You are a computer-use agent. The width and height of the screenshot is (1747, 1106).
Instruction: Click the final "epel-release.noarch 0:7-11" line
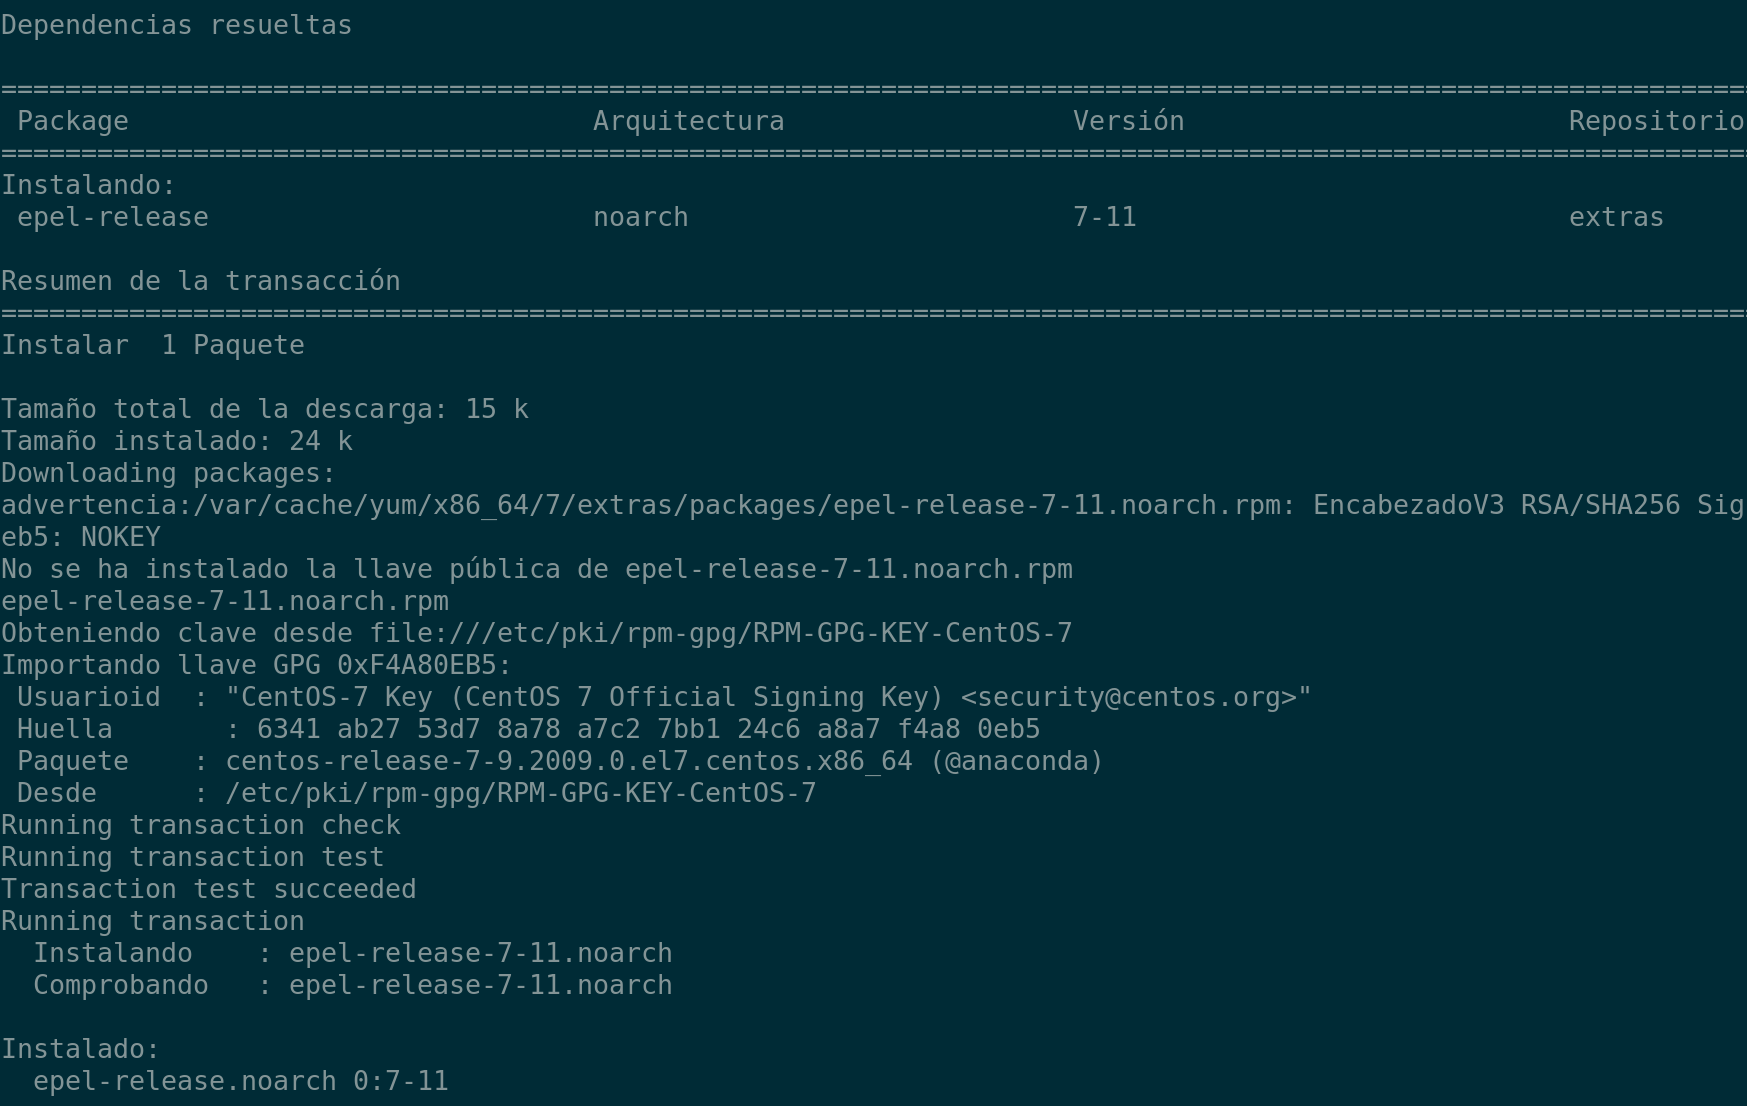[240, 1081]
